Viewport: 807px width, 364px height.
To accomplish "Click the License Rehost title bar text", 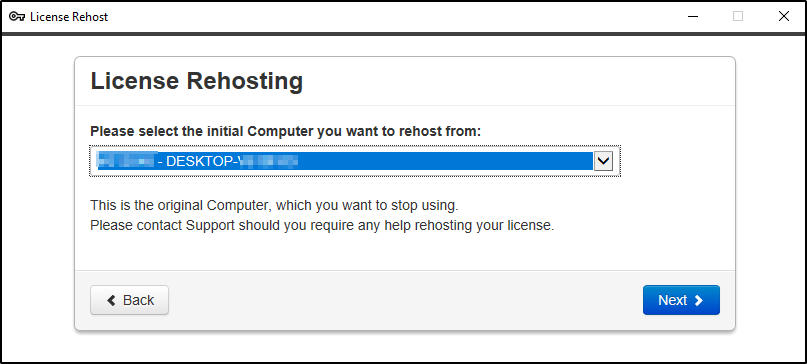I will pyautogui.click(x=69, y=16).
